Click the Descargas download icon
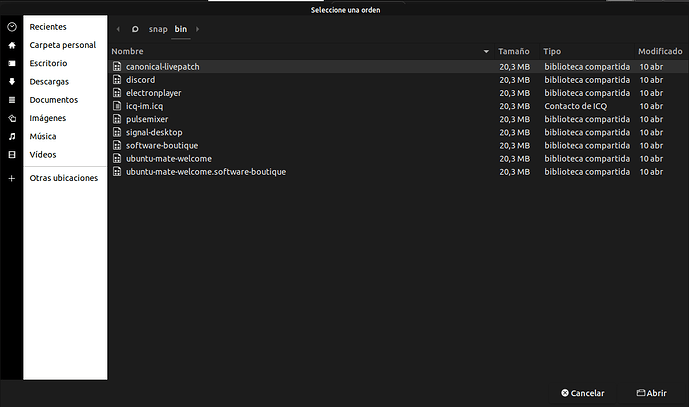Screen dimensions: 689x407 (x=12, y=82)
